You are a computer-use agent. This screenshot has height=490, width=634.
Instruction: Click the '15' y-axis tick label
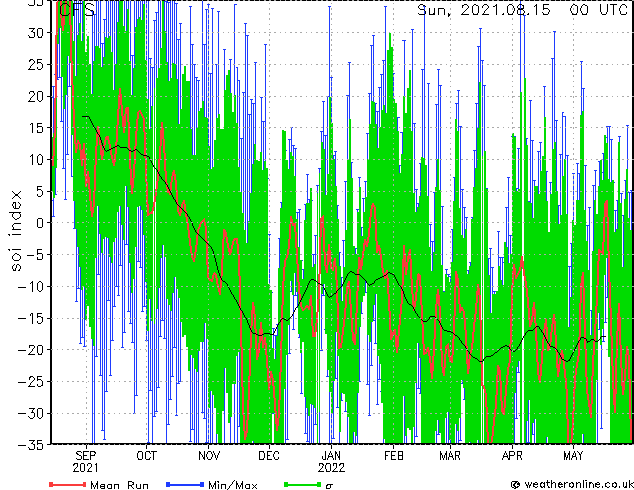36,128
